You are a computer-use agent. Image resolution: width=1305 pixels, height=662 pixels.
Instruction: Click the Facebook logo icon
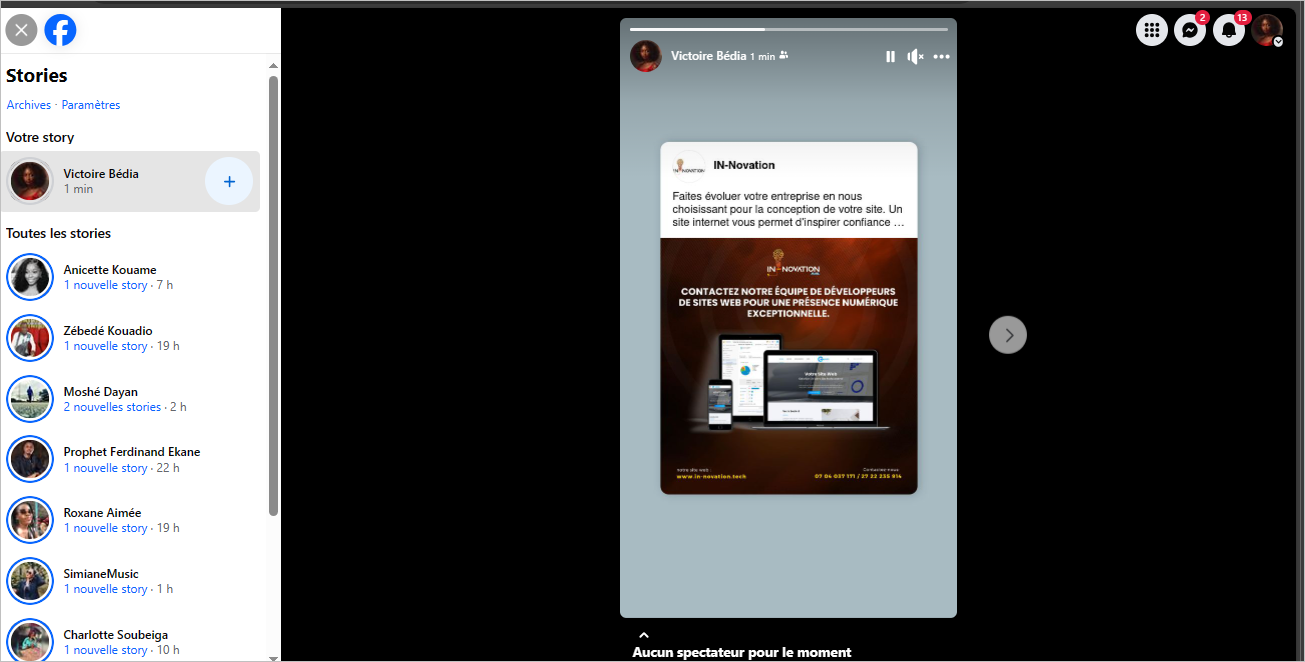60,30
